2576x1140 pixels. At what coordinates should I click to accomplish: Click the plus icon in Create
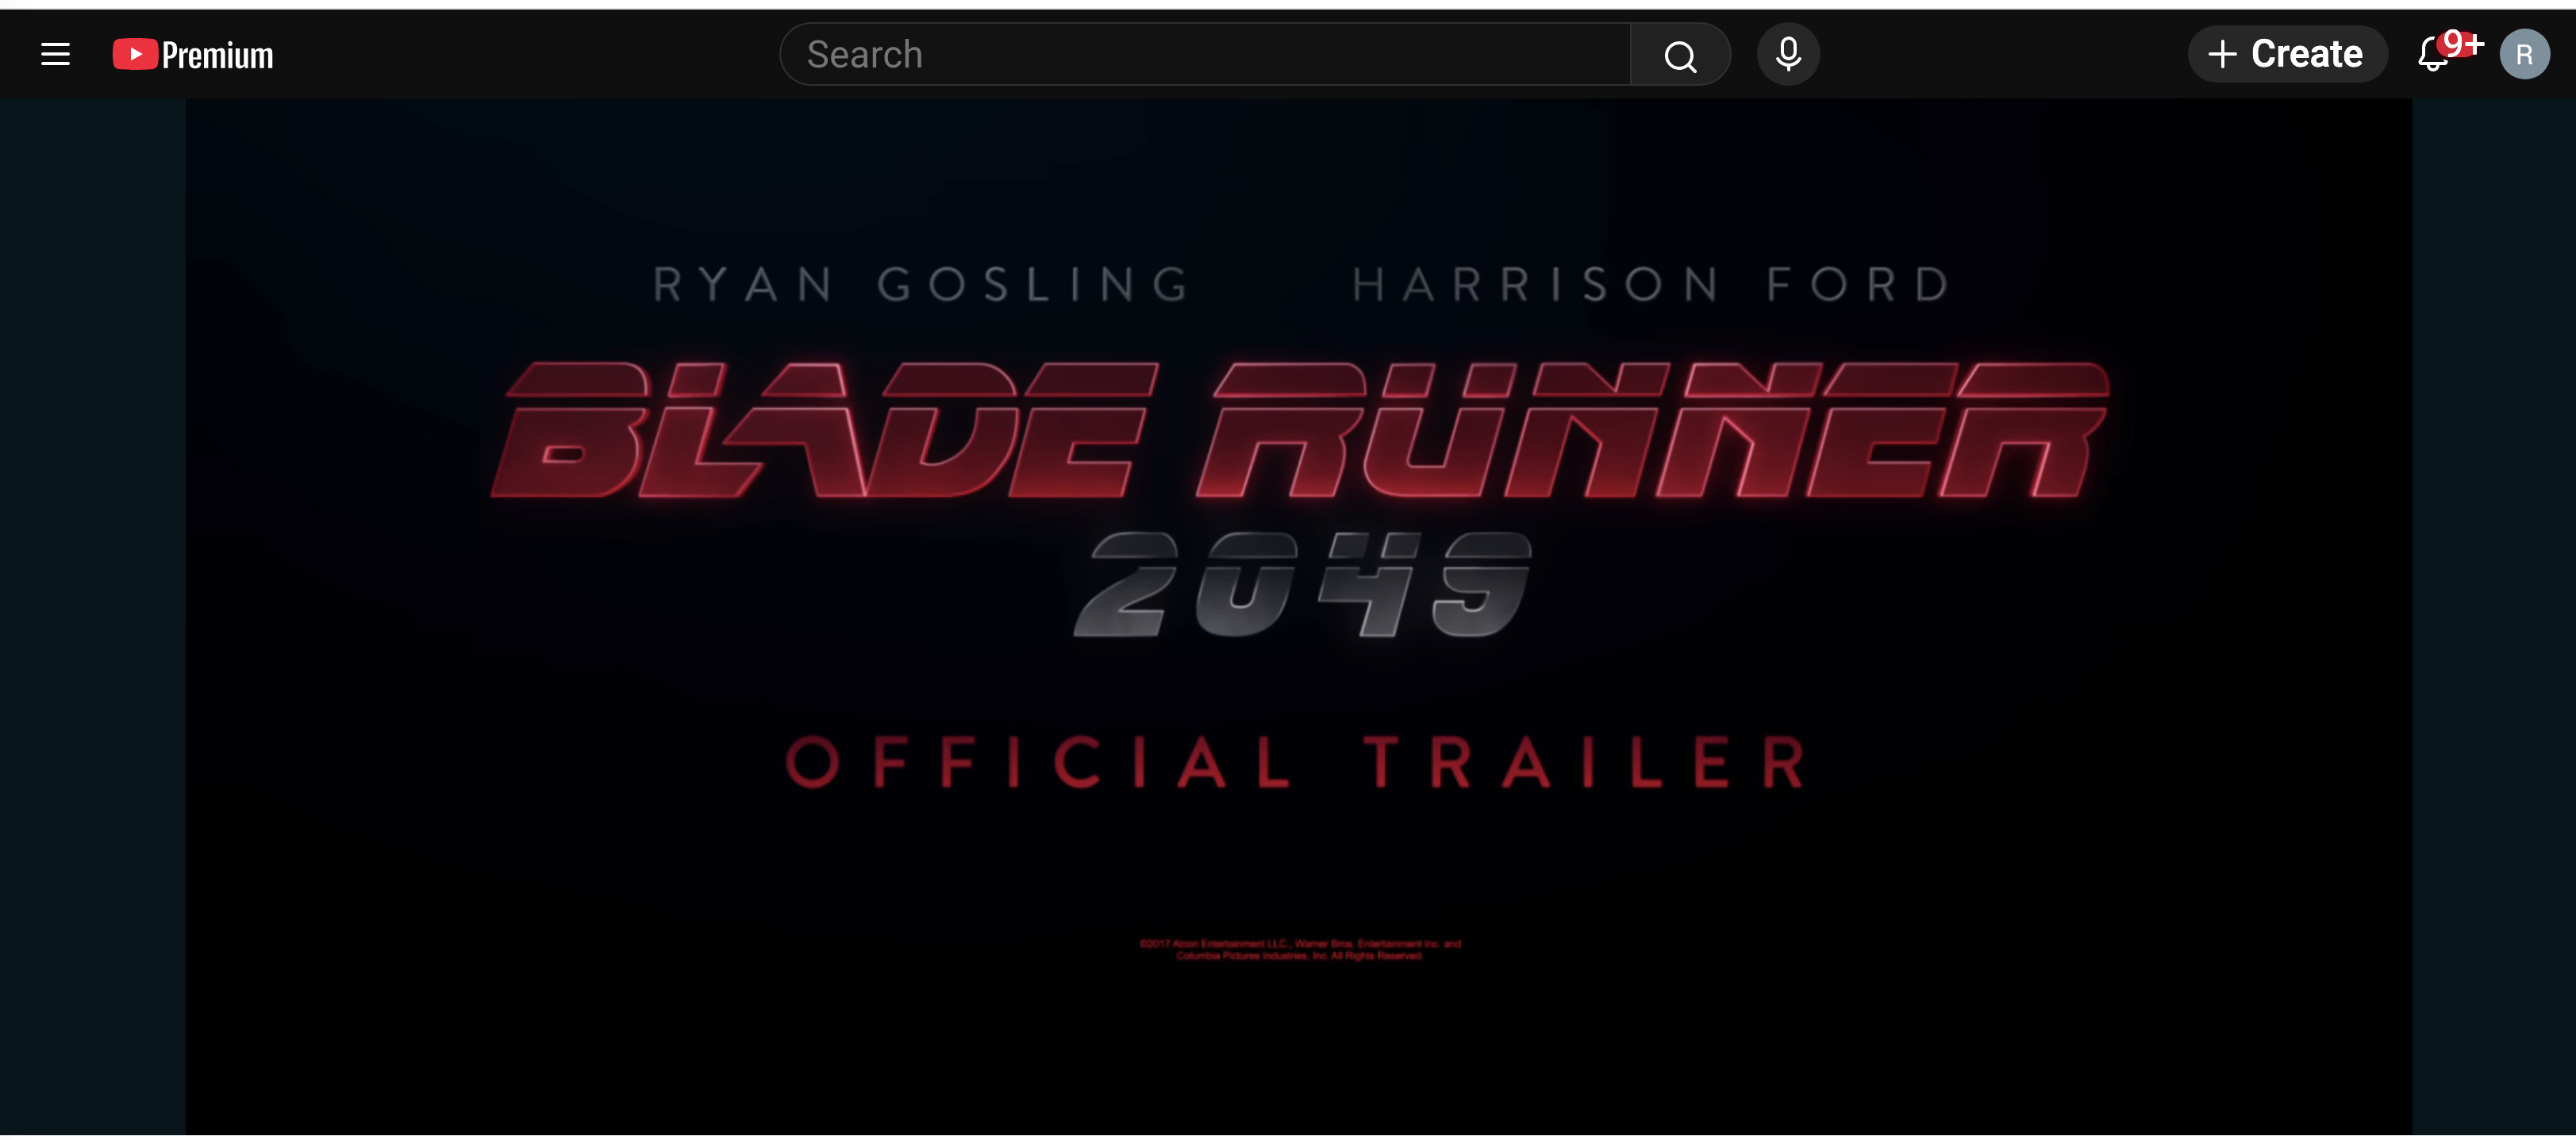click(x=2221, y=54)
